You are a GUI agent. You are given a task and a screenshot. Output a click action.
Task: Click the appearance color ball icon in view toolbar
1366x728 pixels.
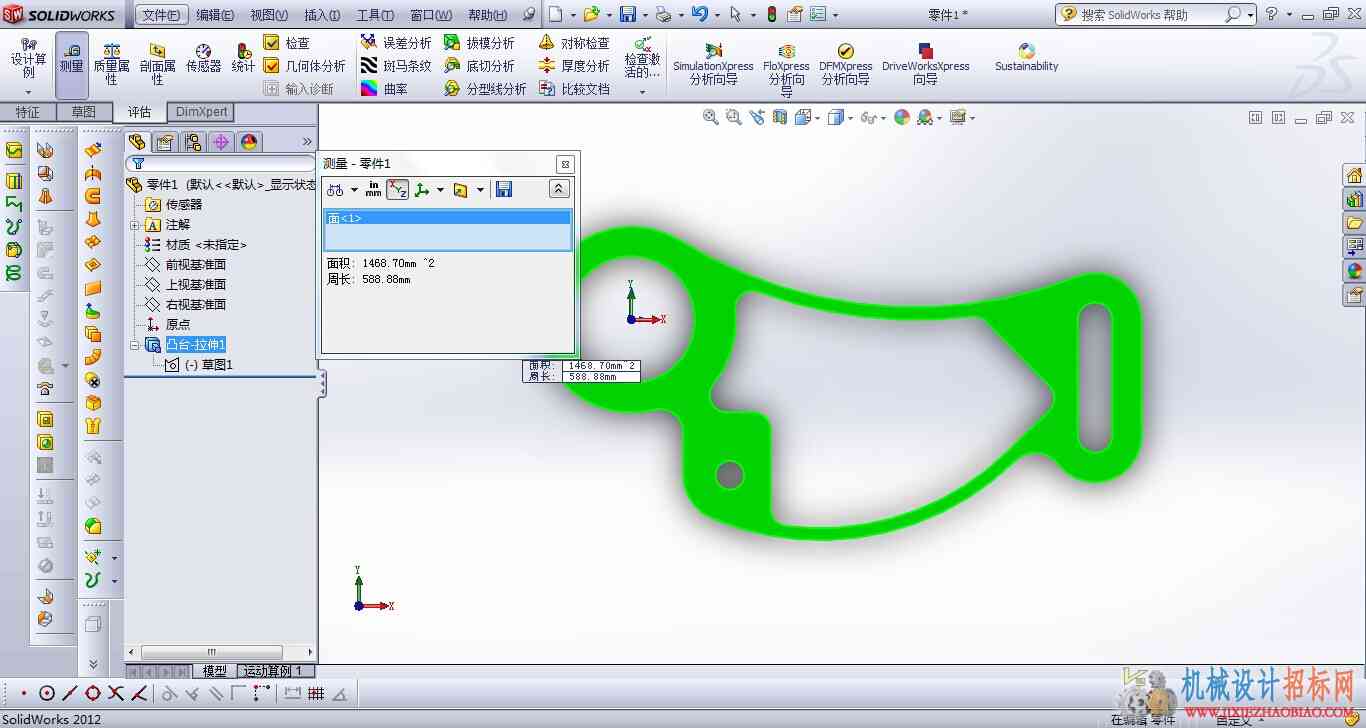coord(902,117)
